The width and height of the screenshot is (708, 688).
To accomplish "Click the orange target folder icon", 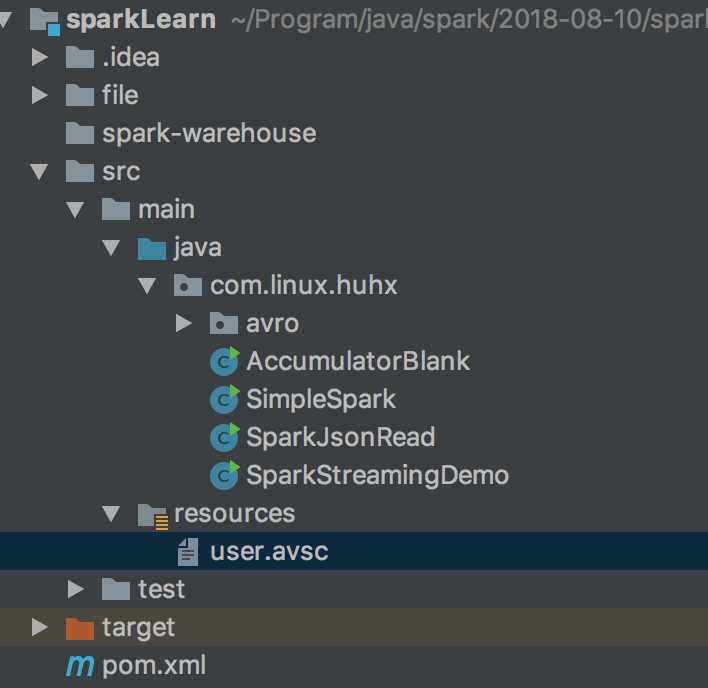I will point(79,627).
